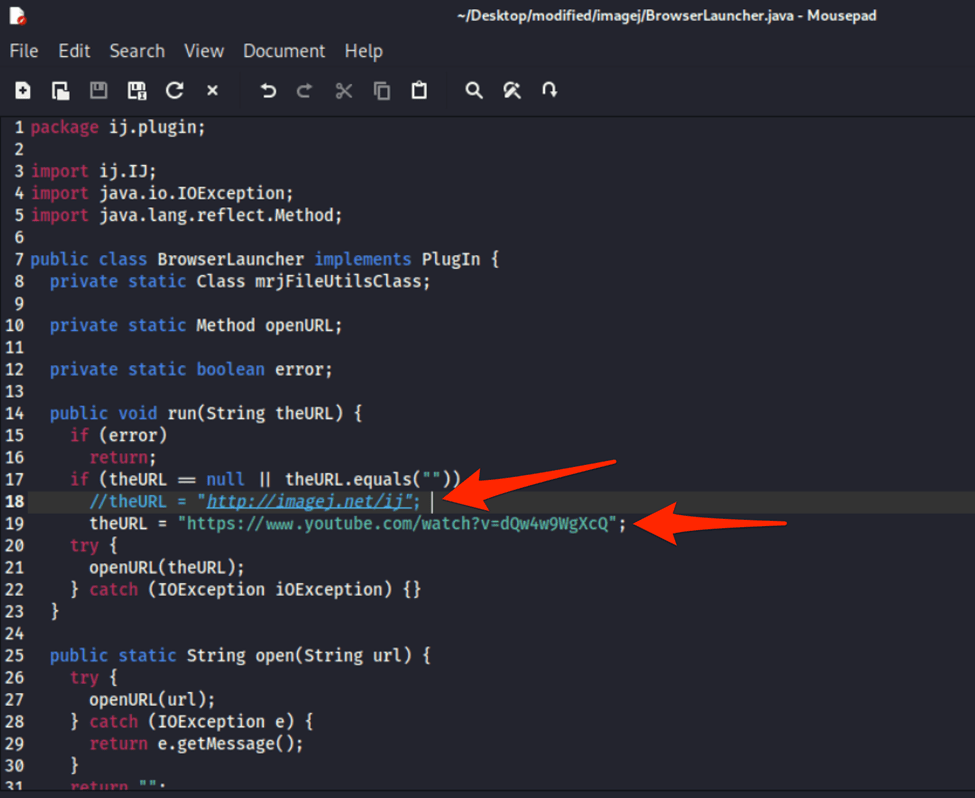Screen dimensions: 975x798
Task: Click '(IOException e)' on line 28
Action: coord(221,722)
